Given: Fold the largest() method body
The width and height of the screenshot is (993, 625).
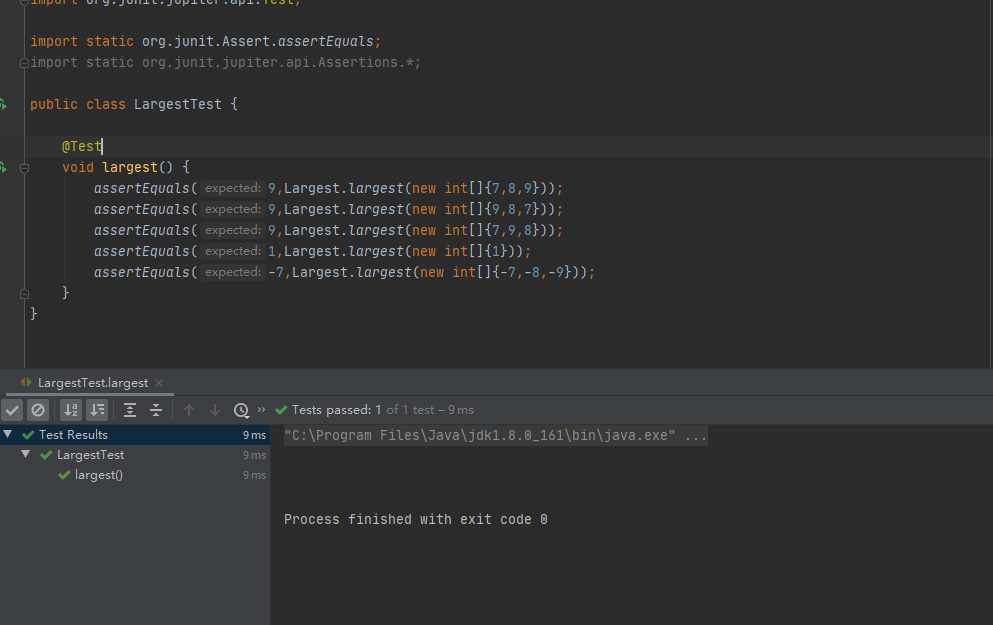Looking at the screenshot, I should pos(24,168).
